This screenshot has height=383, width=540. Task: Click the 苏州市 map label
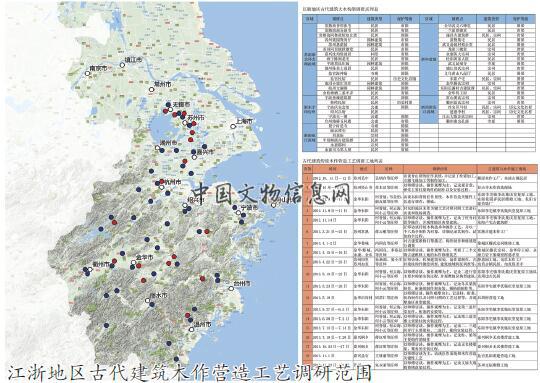pos(196,118)
